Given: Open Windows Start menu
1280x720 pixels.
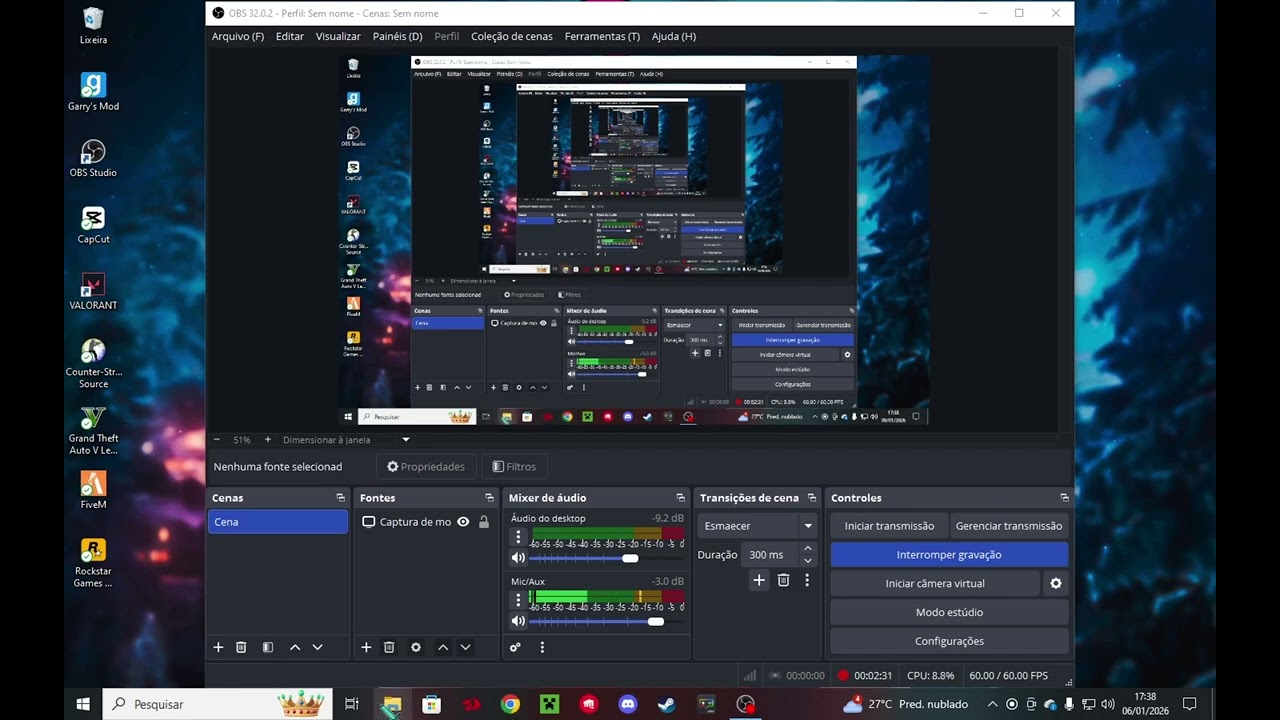Looking at the screenshot, I should (x=83, y=704).
